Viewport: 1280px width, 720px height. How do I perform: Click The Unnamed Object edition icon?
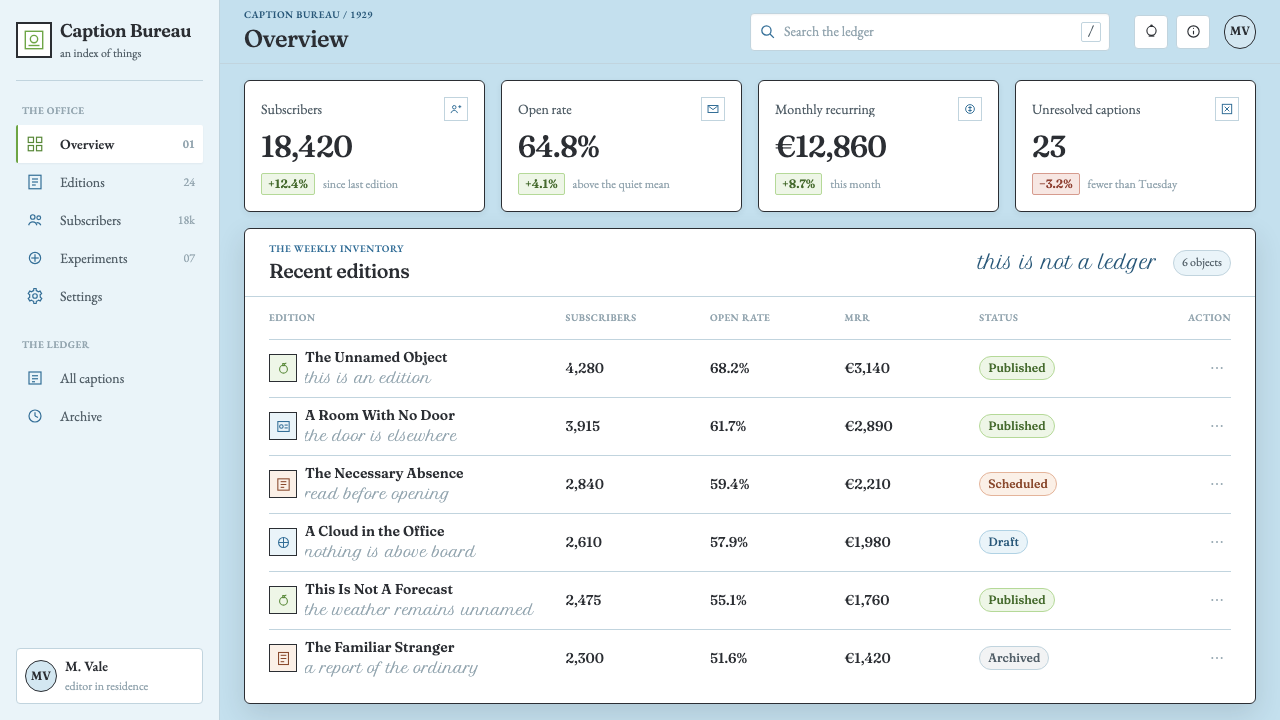point(283,368)
